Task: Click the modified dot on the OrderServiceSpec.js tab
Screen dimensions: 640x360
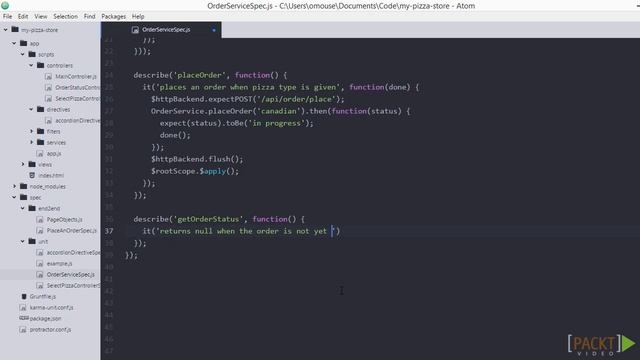Action: (214, 30)
